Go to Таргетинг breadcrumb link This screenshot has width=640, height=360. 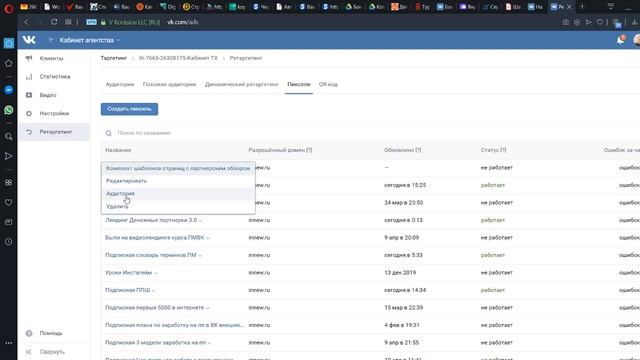pyautogui.click(x=114, y=58)
